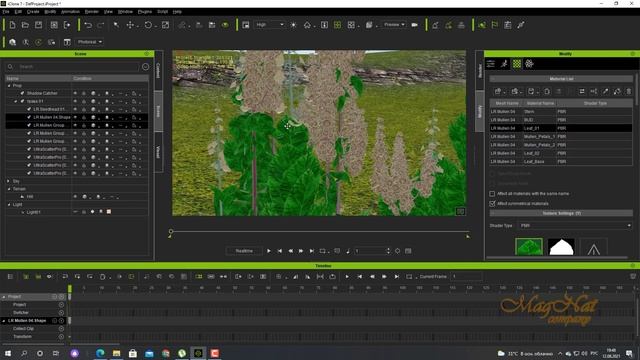The width and height of the screenshot is (640, 360).
Task: Click the Home camera view icon
Action: 307,25
